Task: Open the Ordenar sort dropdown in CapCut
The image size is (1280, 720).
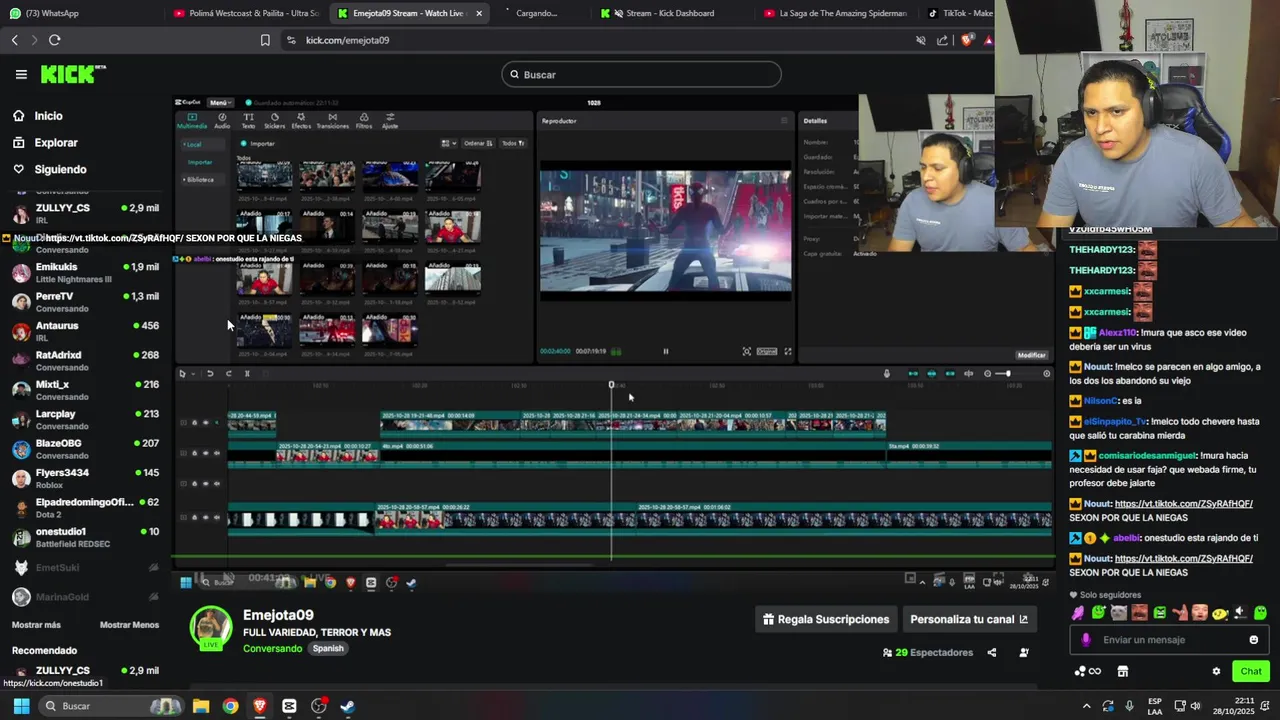Action: 479,143
